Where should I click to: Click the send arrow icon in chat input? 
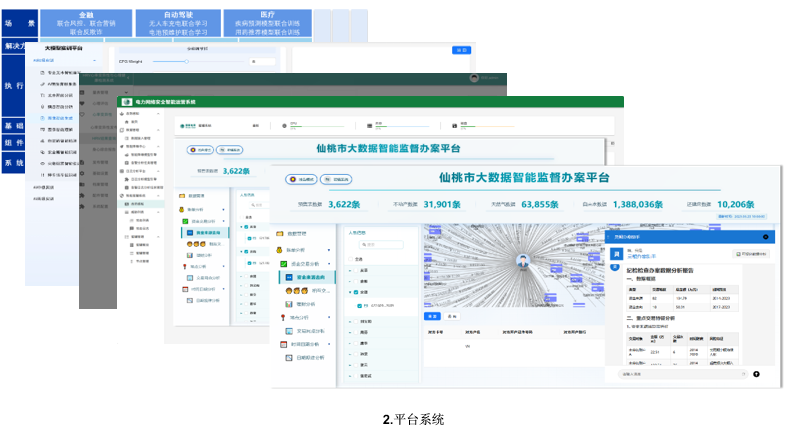(x=756, y=374)
